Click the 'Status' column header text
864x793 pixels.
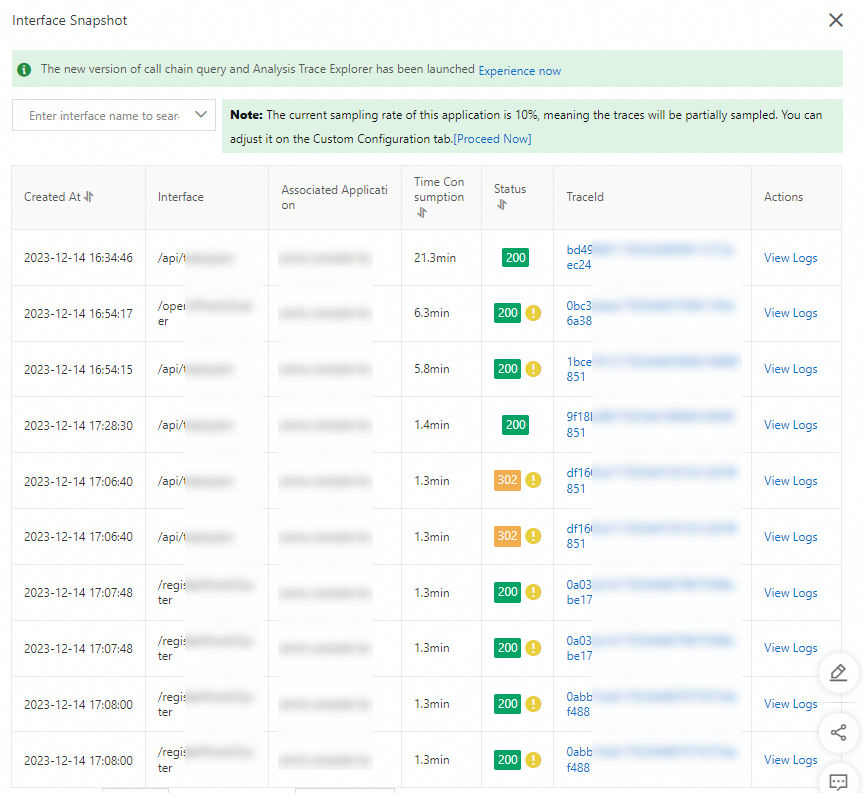coord(510,189)
